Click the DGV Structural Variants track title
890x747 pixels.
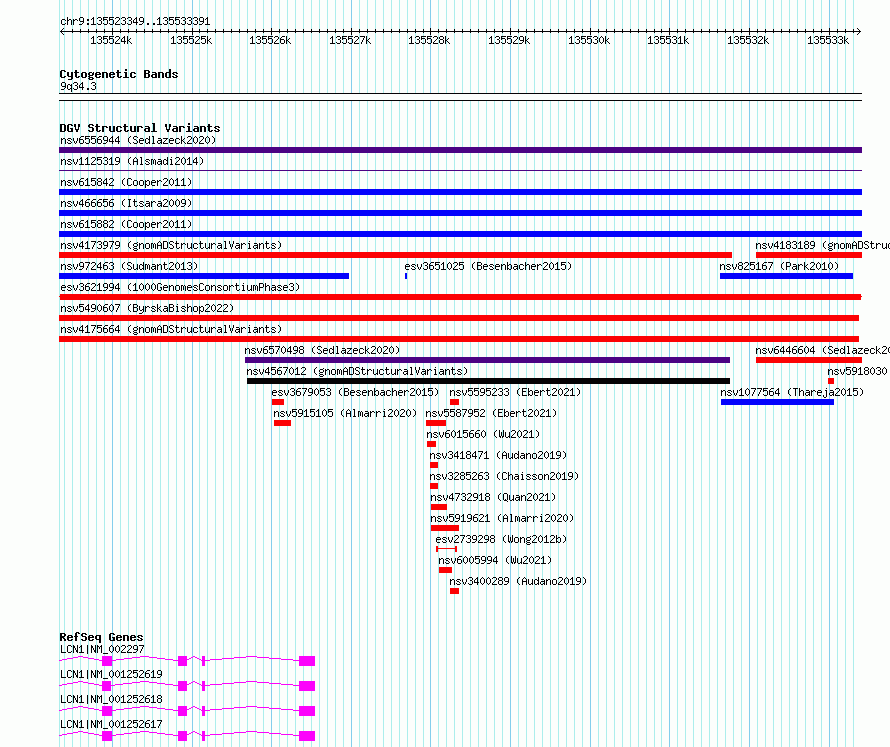[140, 128]
